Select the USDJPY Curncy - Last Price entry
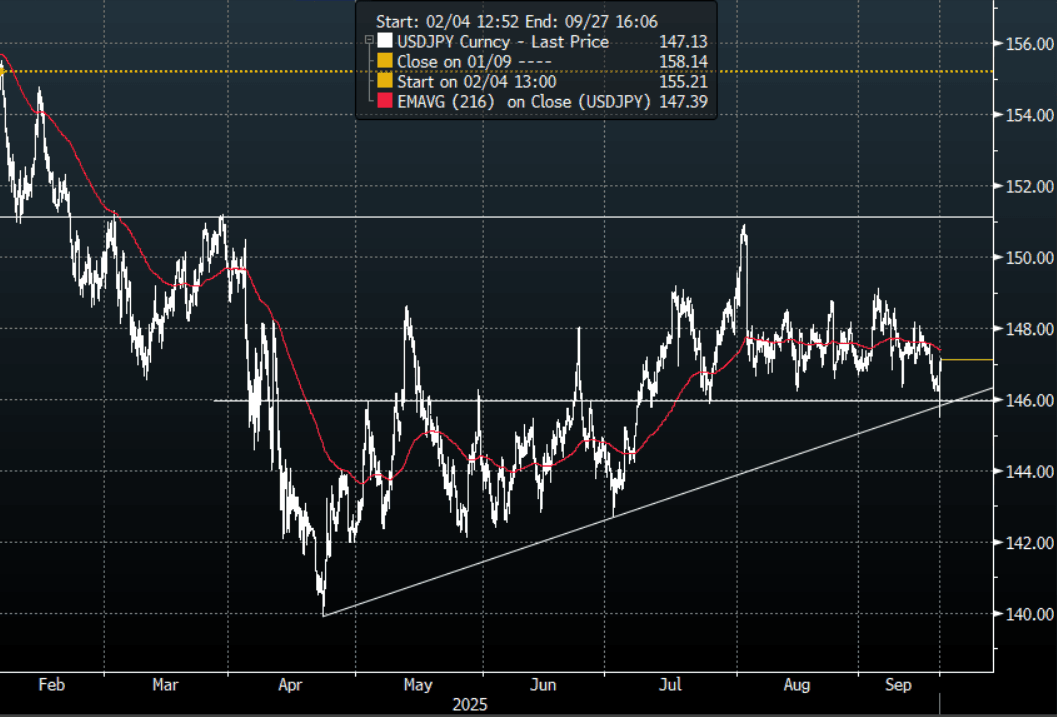 click(x=502, y=42)
